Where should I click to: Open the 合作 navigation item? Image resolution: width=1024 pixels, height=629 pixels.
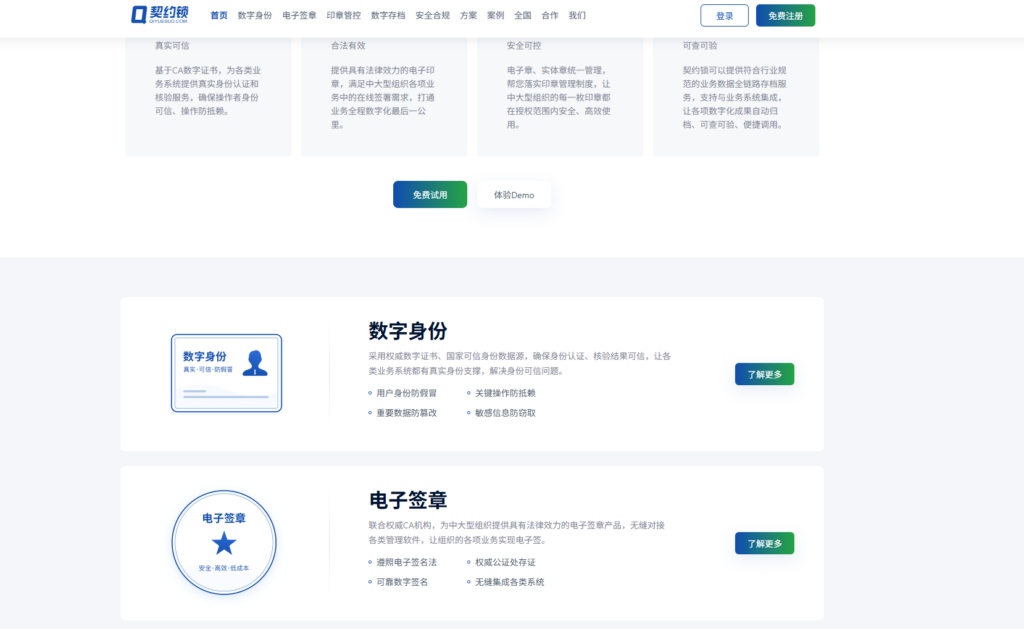(x=550, y=16)
